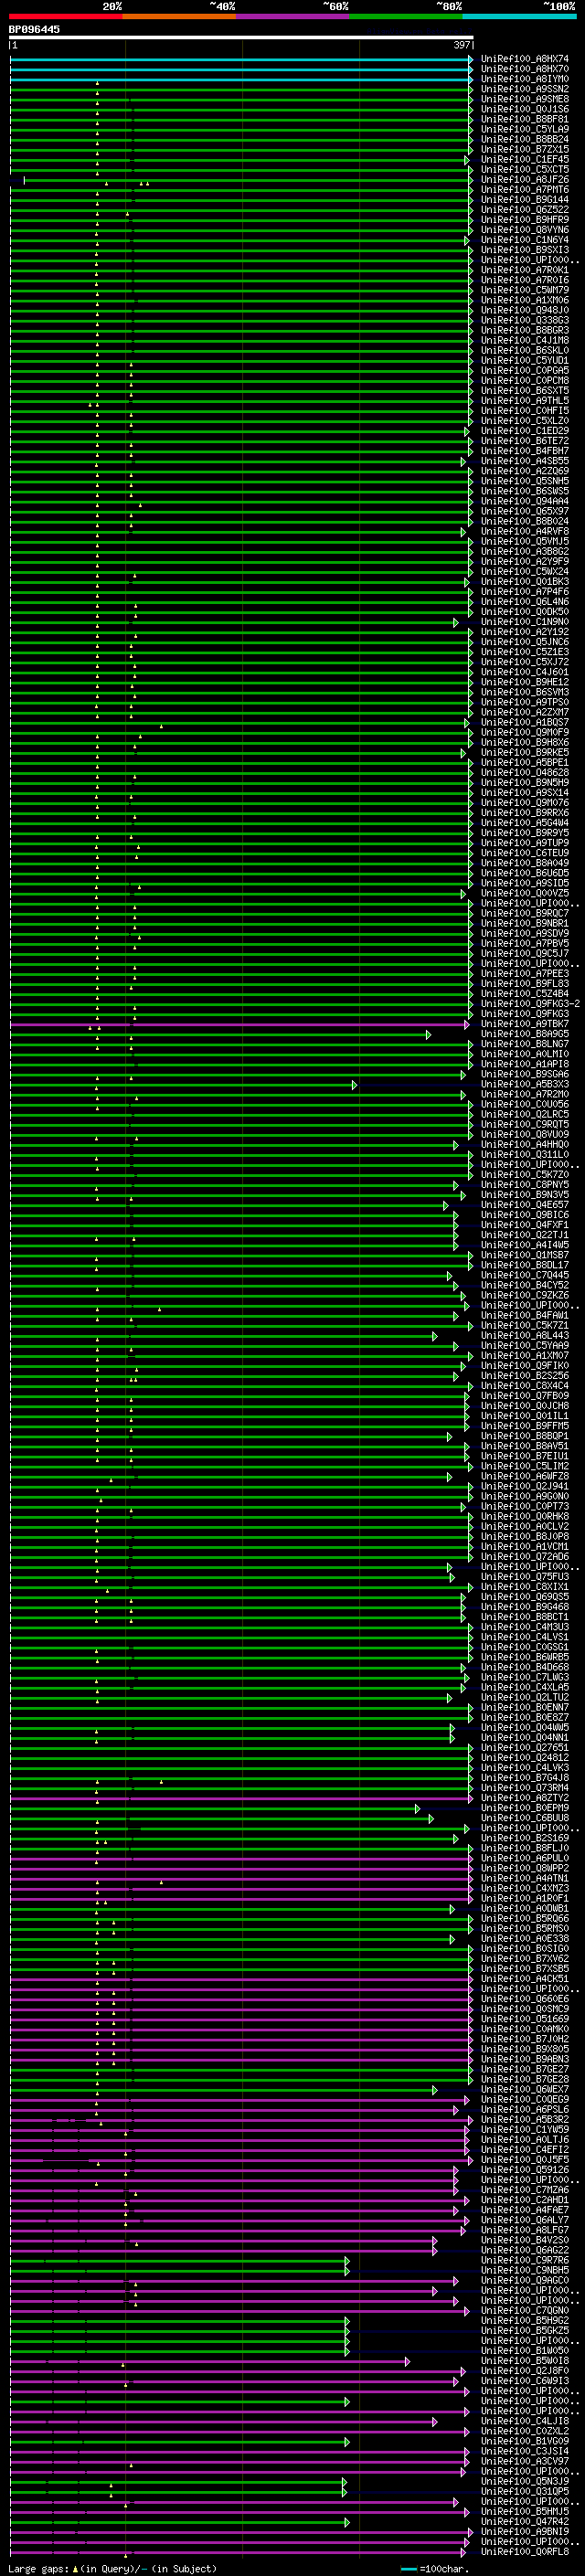Select hit label UniRef100_B4V2S0

(524, 2240)
